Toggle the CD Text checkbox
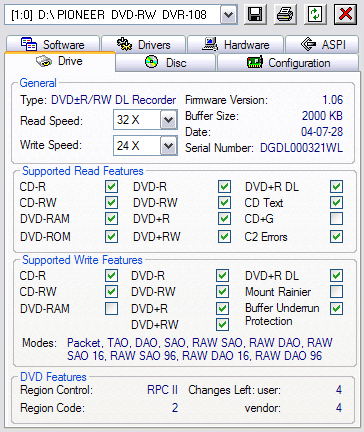364x432 pixels. 336,202
